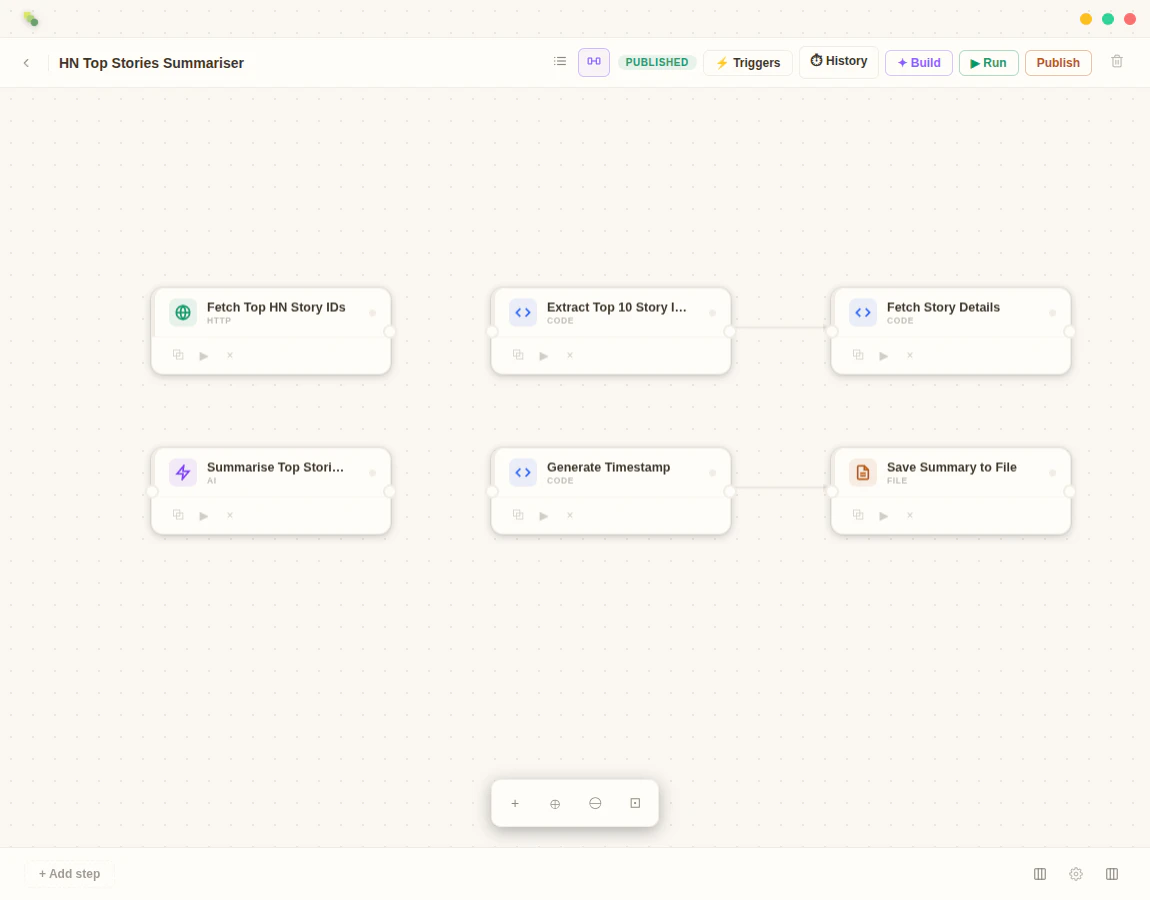Run the Summarise Top Stories step
The image size is (1150, 900).
tap(204, 516)
